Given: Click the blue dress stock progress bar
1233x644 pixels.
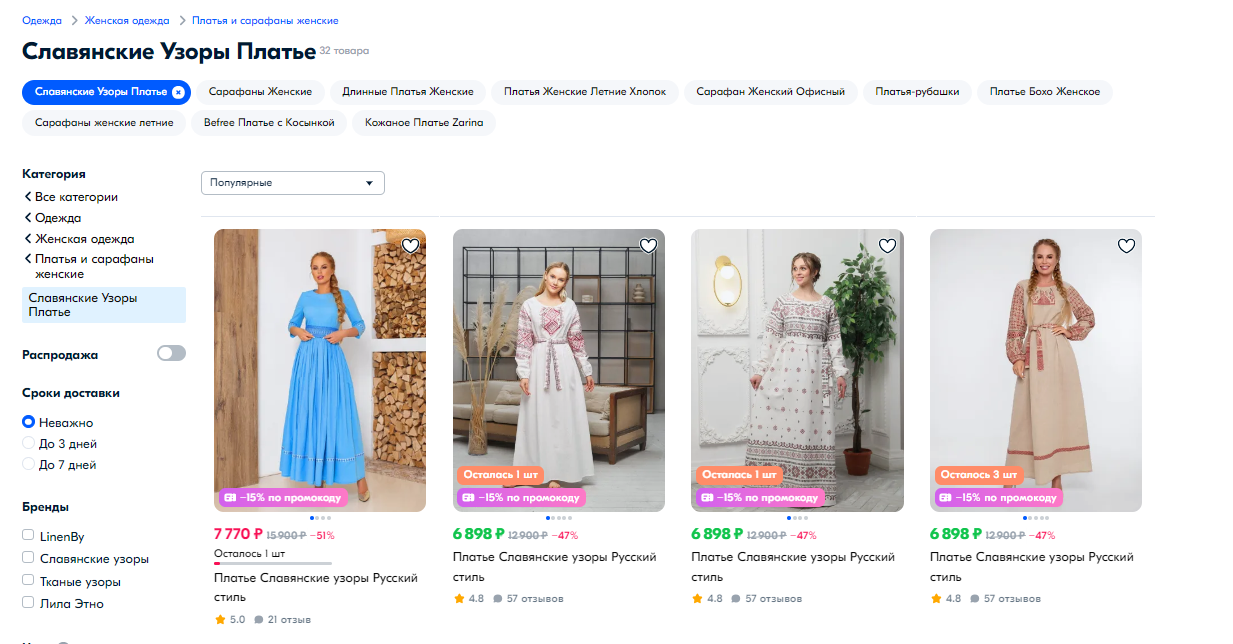Looking at the screenshot, I should point(273,563).
